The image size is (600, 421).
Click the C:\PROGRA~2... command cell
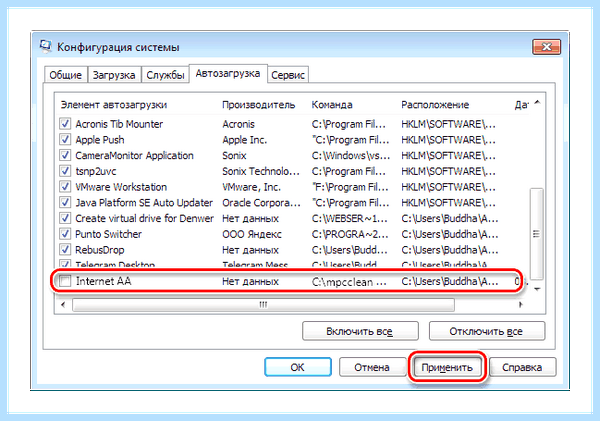(350, 234)
